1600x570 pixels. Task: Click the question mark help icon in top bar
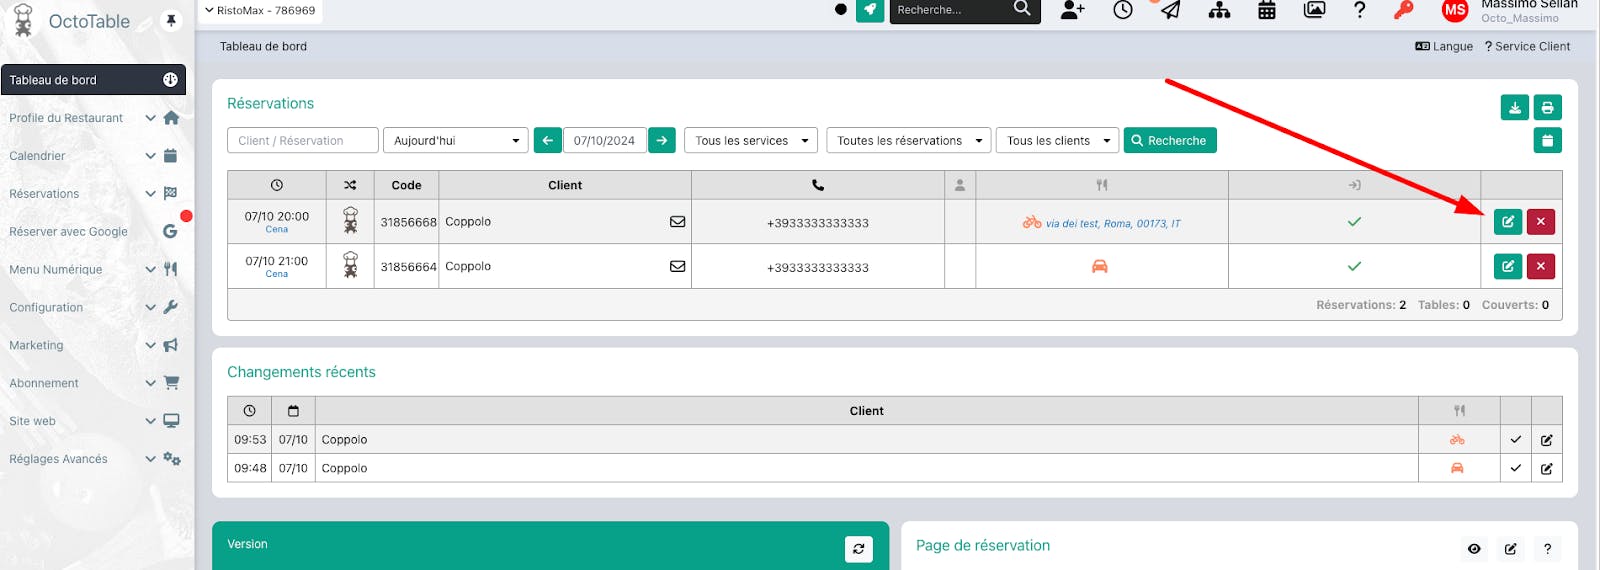pos(1359,10)
